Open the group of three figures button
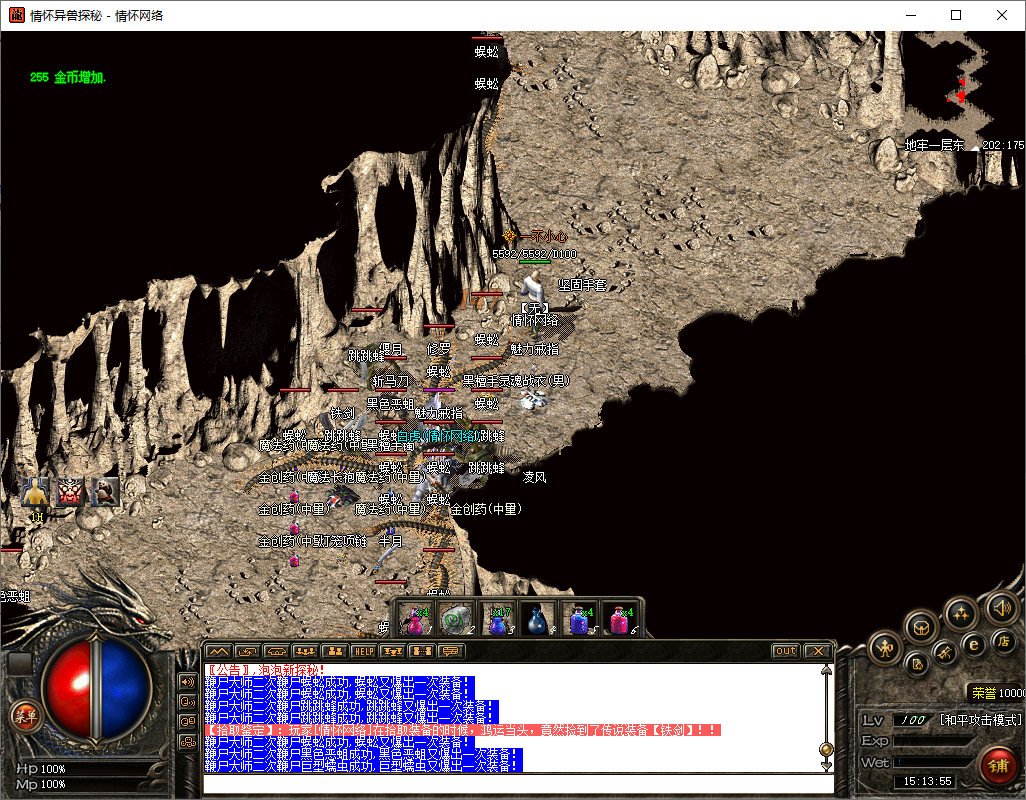This screenshot has height=800, width=1026. [x=306, y=652]
